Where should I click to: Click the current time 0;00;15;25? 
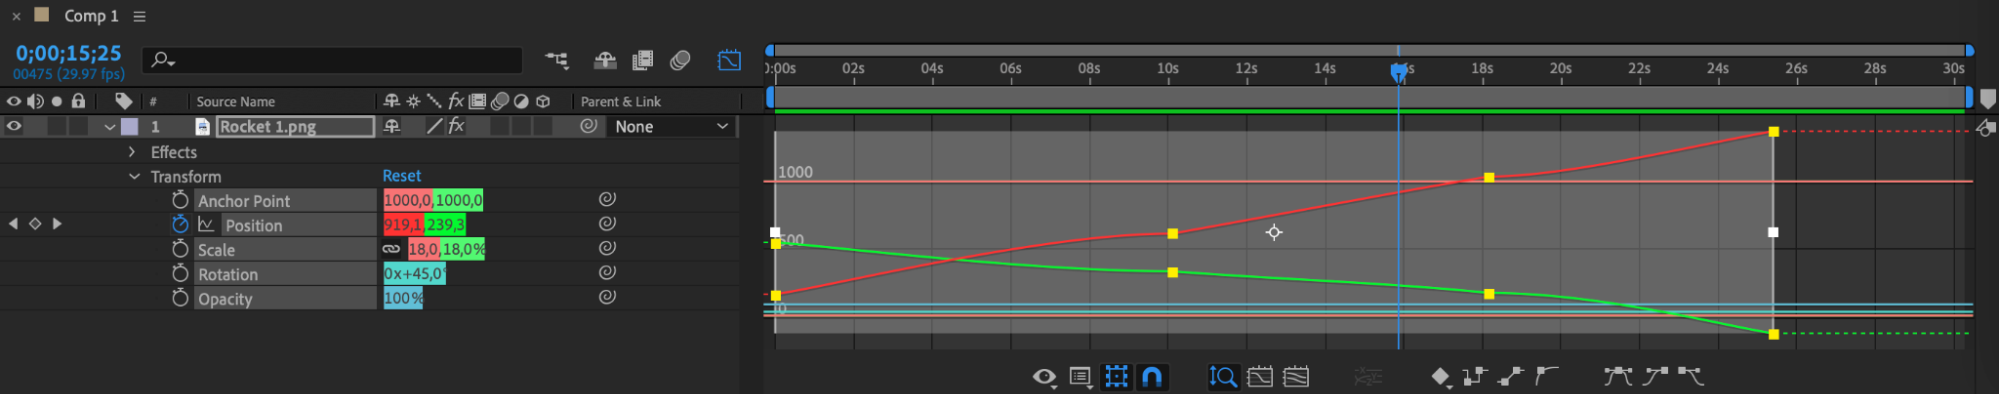[x=68, y=53]
